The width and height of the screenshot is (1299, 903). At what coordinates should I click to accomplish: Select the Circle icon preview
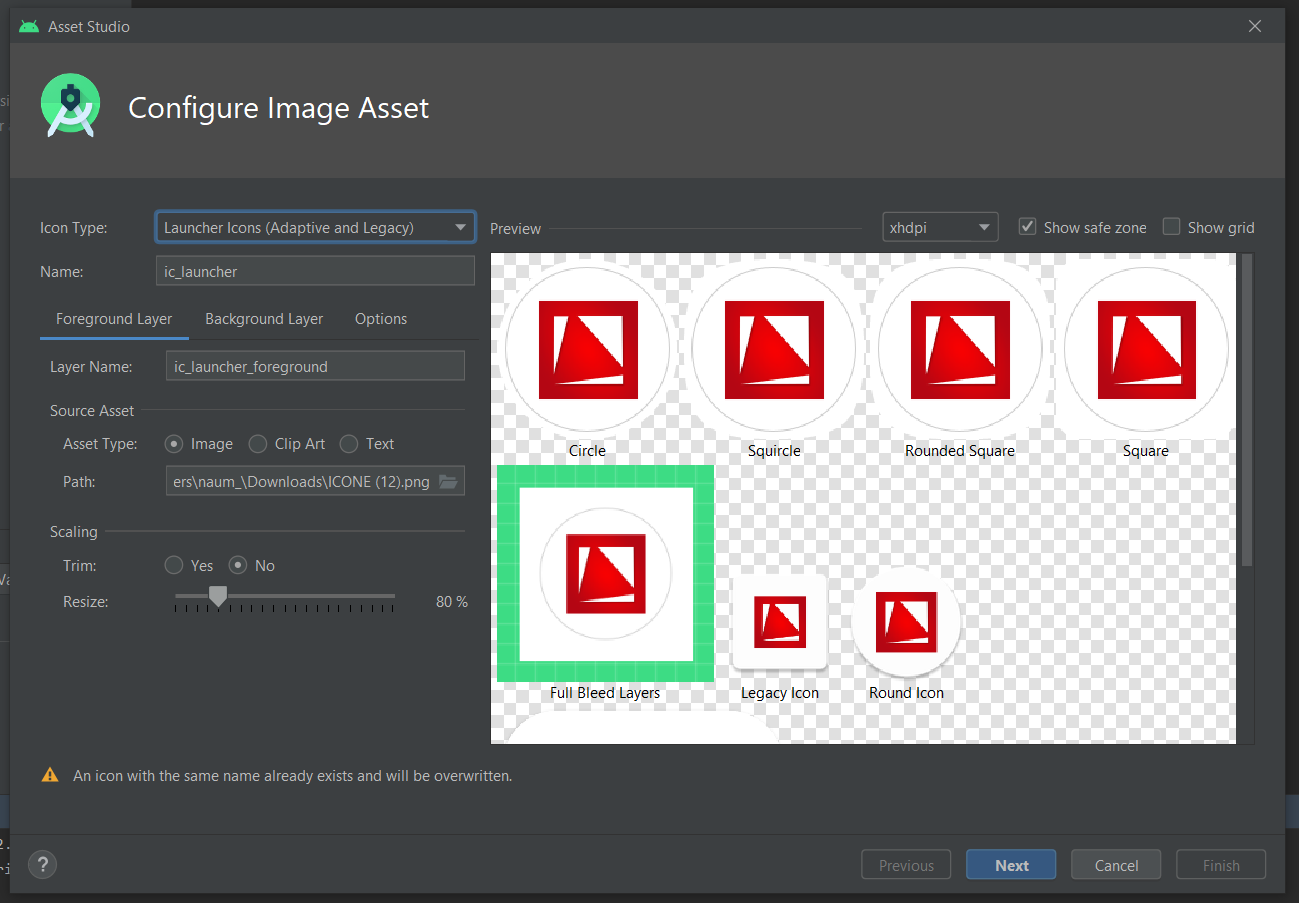pyautogui.click(x=587, y=349)
